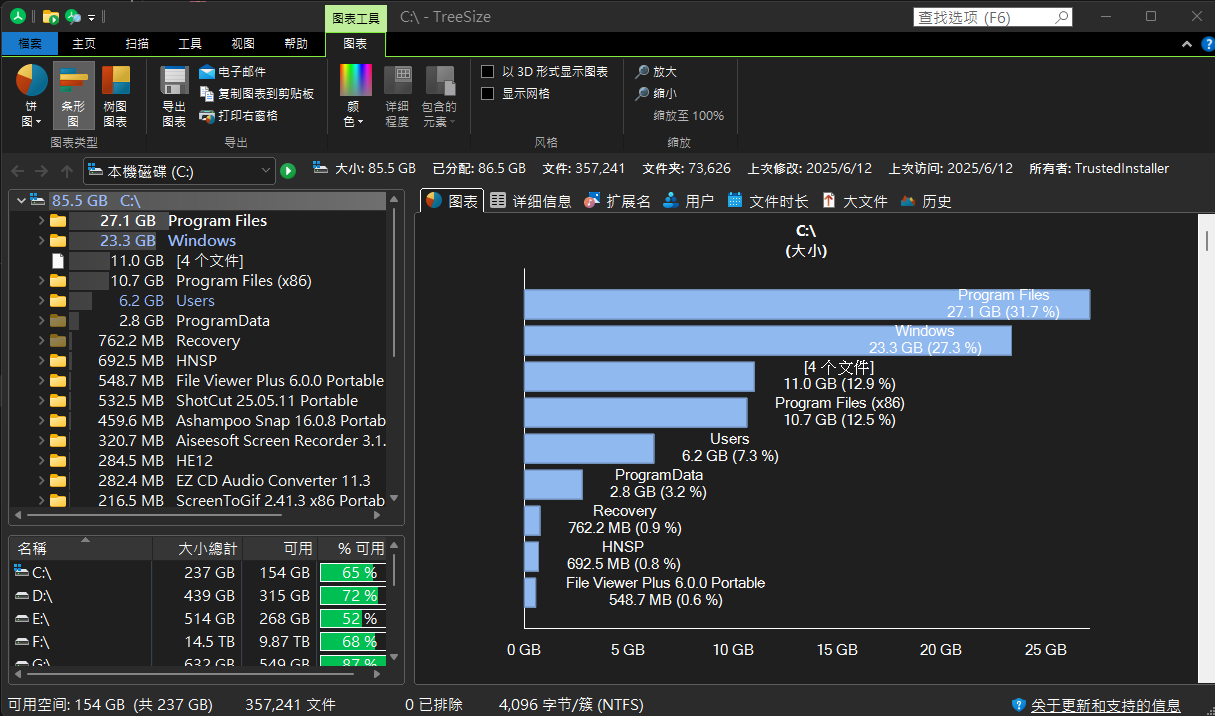Enable 3D chart display checkbox

pyautogui.click(x=488, y=72)
